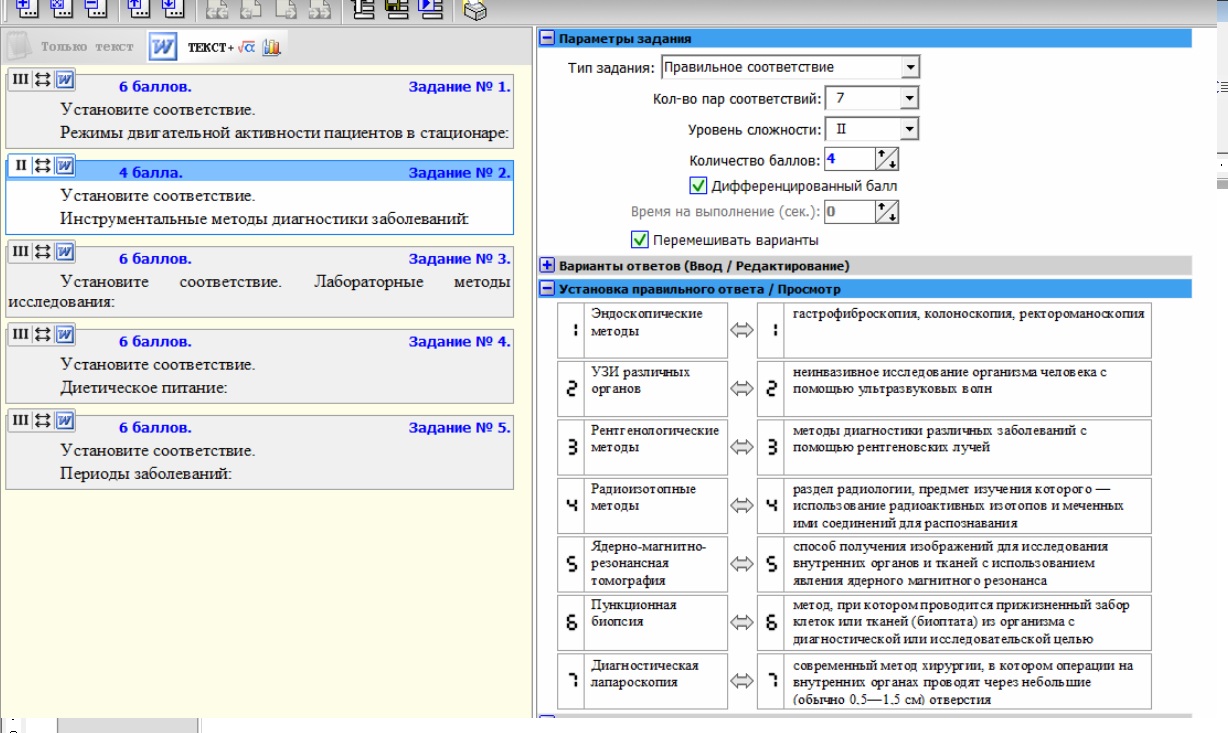
Task: Open the Кол-во пар соответствий dropdown
Action: tap(908, 98)
